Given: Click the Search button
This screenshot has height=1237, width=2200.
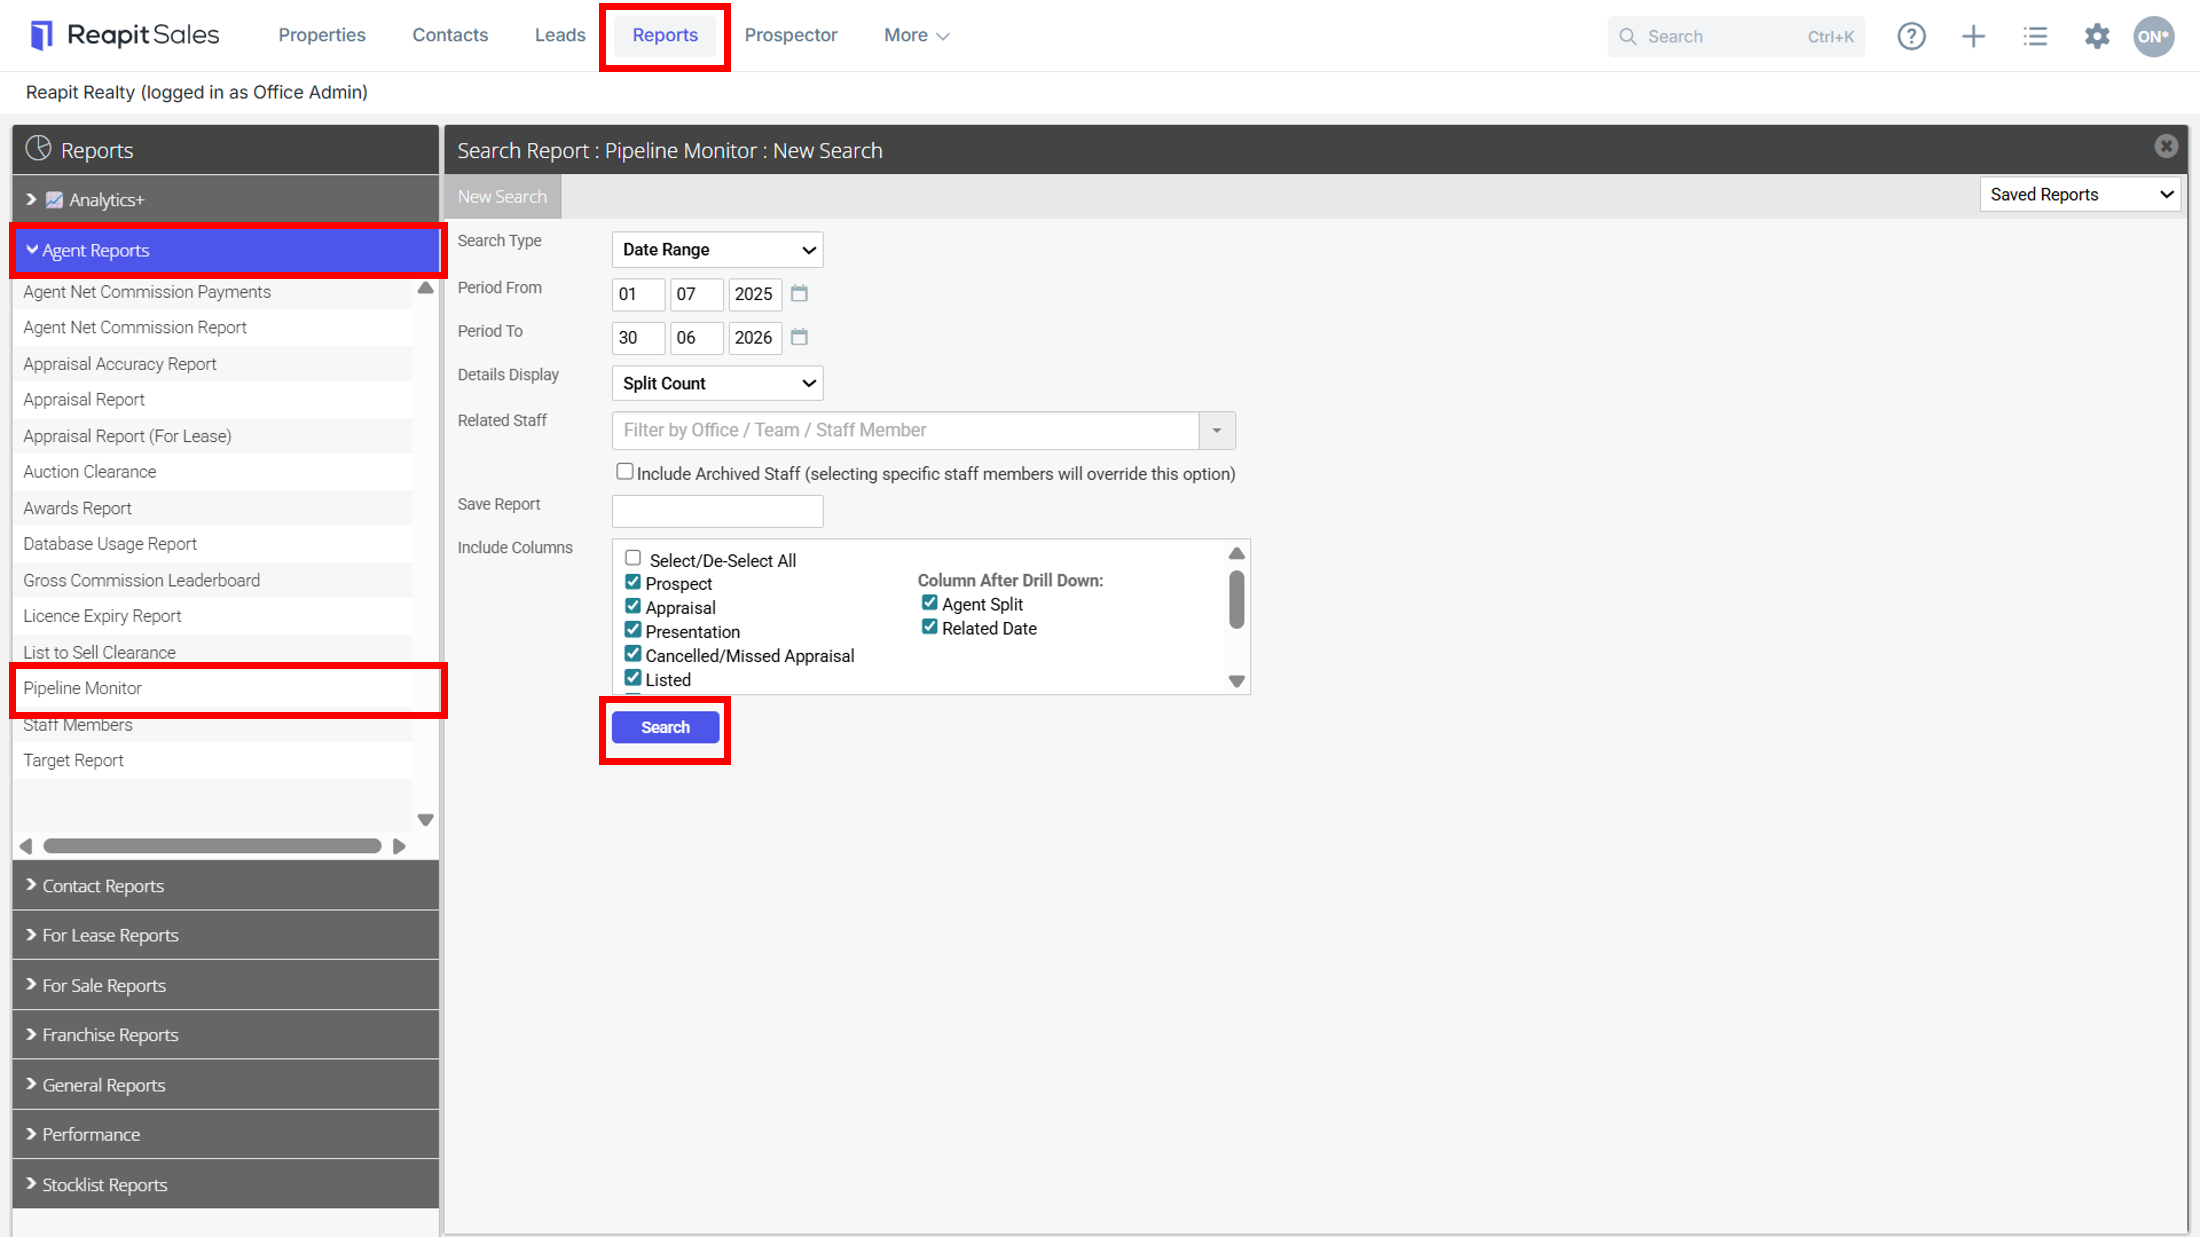Looking at the screenshot, I should click(x=665, y=727).
